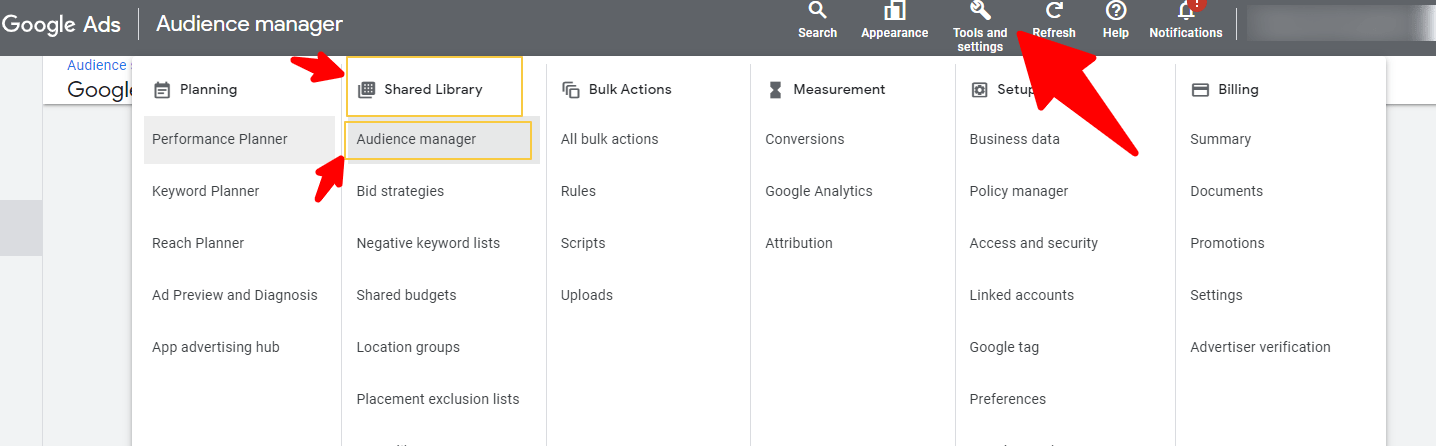Go to Advertiser verification
The width and height of the screenshot is (1436, 446).
(x=1260, y=347)
